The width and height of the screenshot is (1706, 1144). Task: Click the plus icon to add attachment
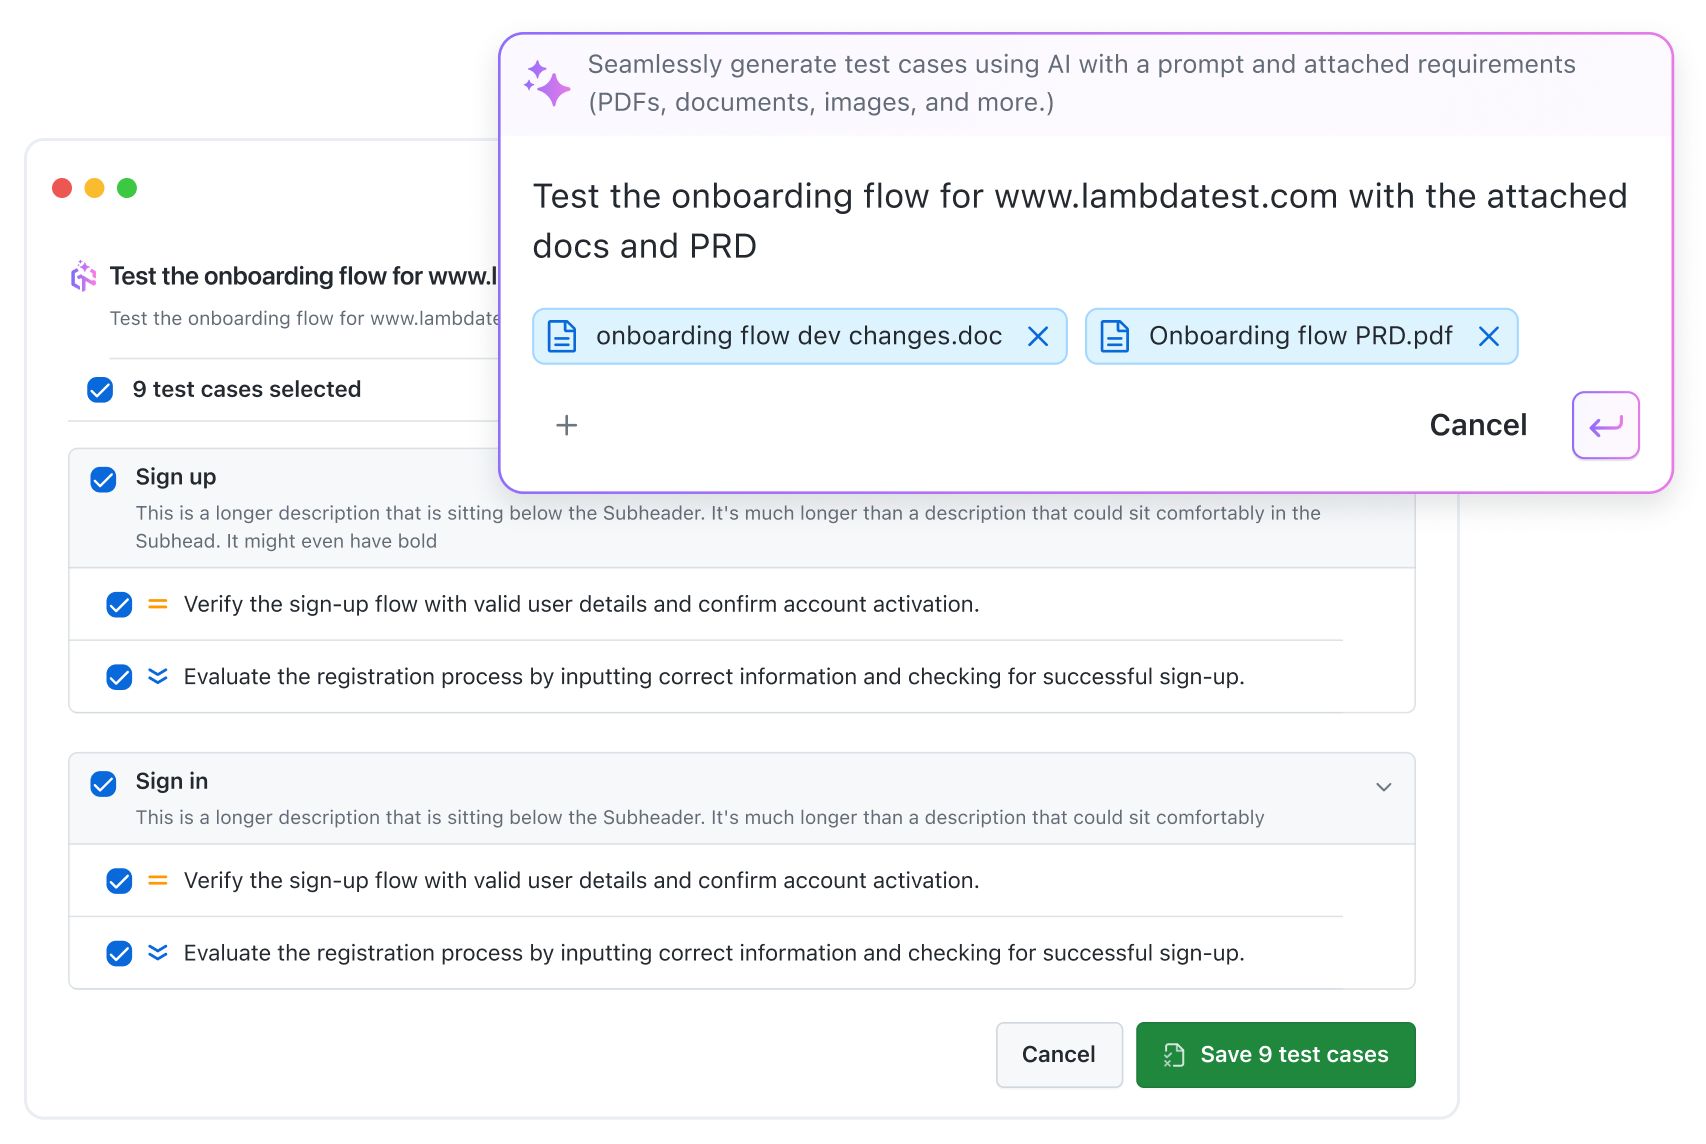(x=567, y=425)
